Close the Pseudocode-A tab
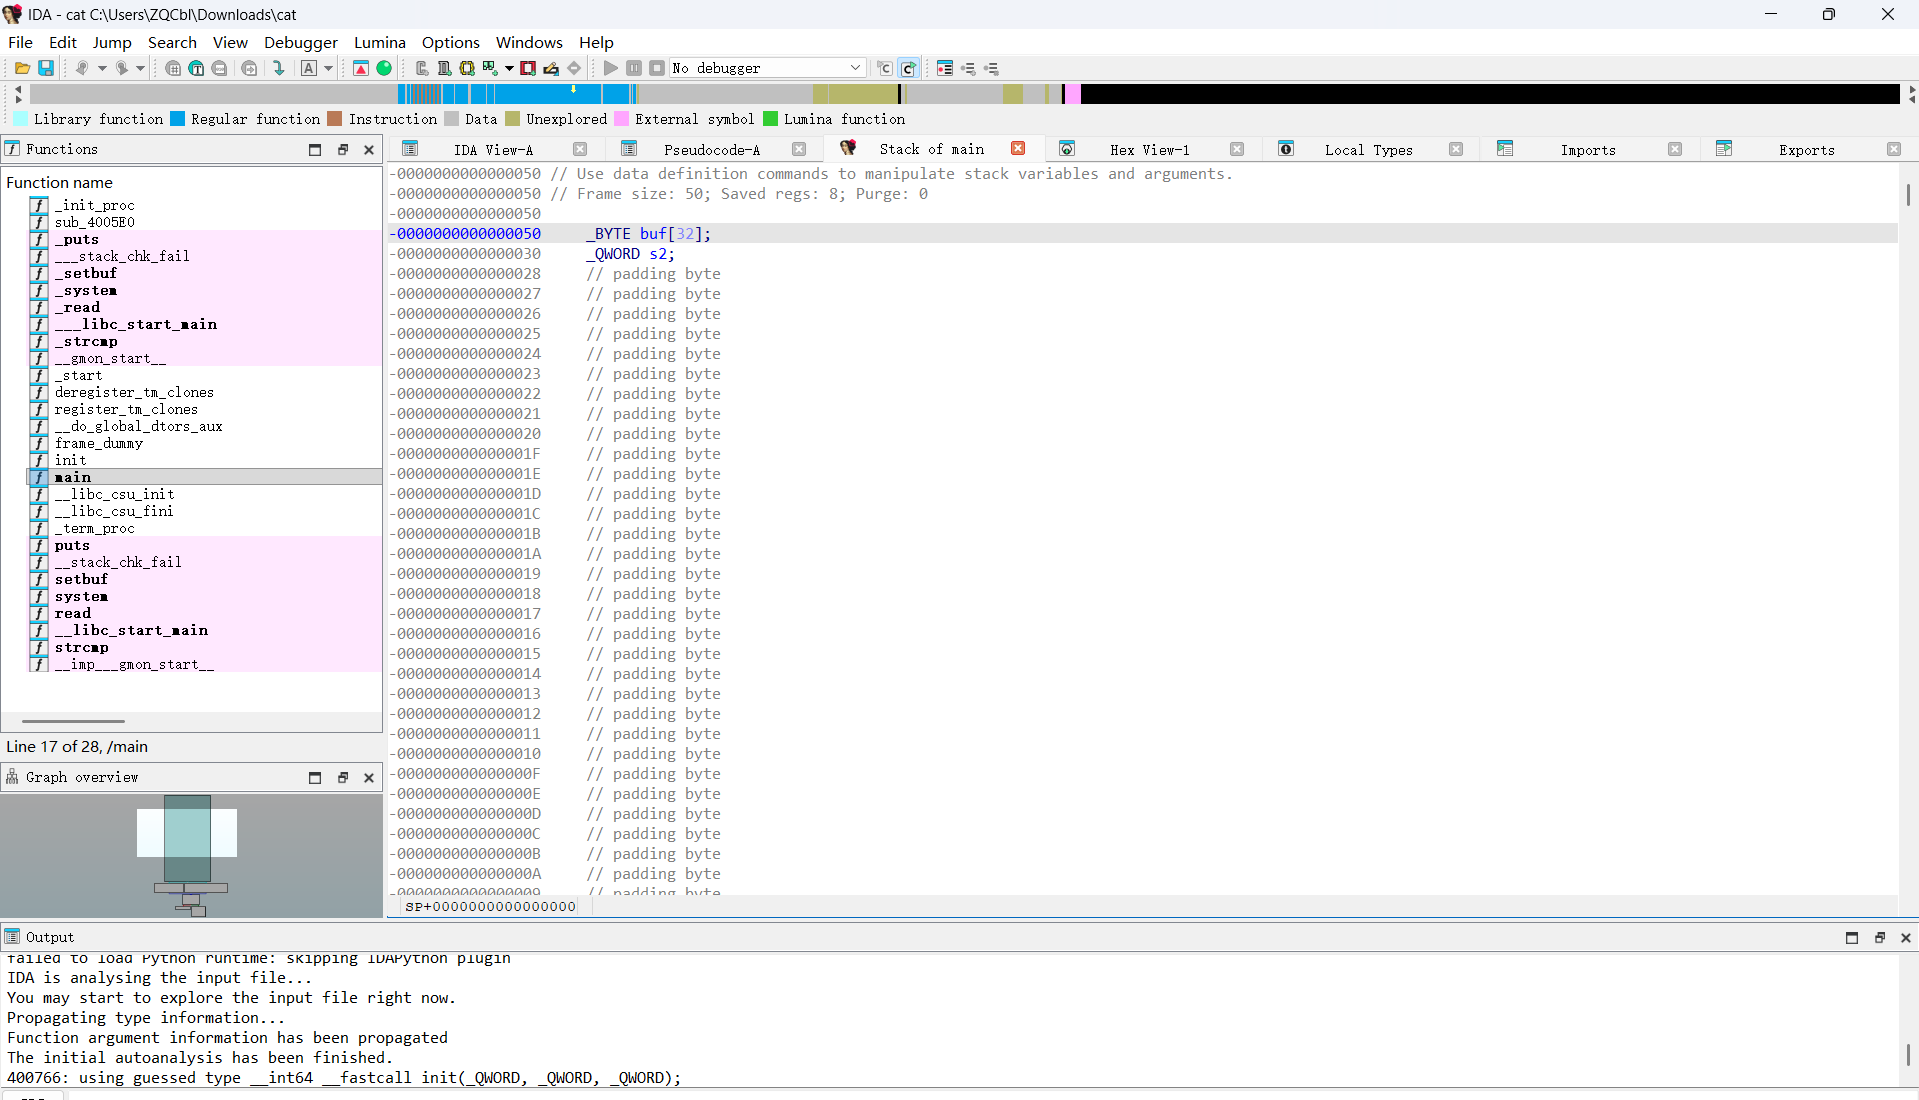Viewport: 1919px width, 1100px height. [799, 149]
